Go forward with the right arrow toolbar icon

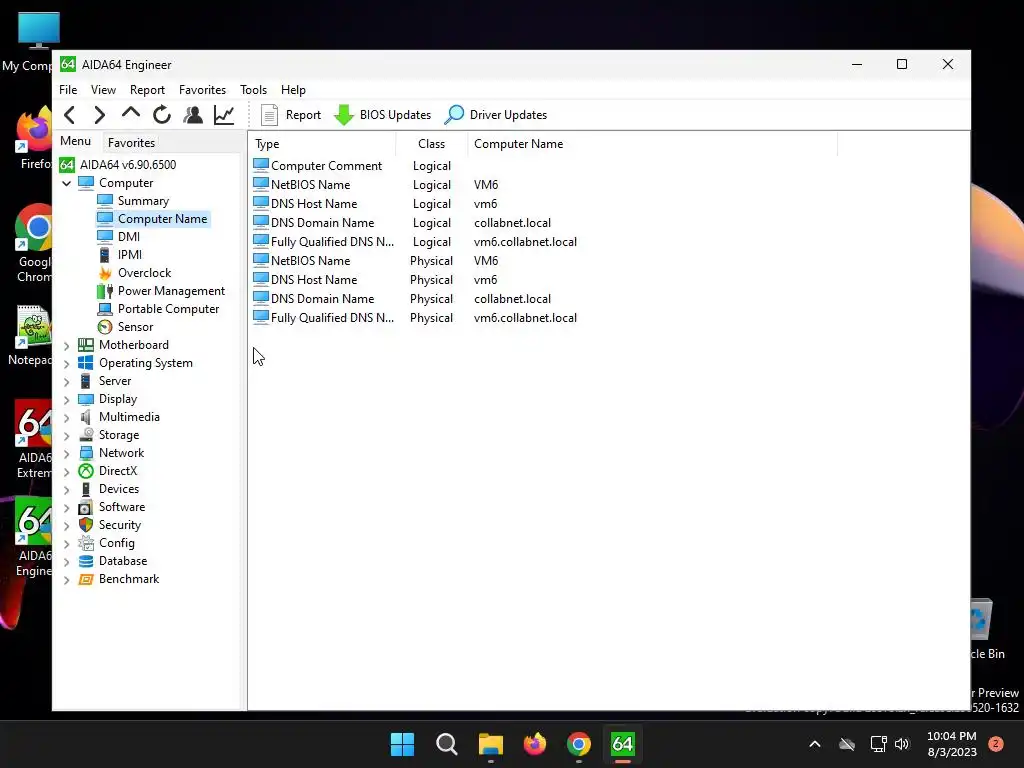(99, 115)
